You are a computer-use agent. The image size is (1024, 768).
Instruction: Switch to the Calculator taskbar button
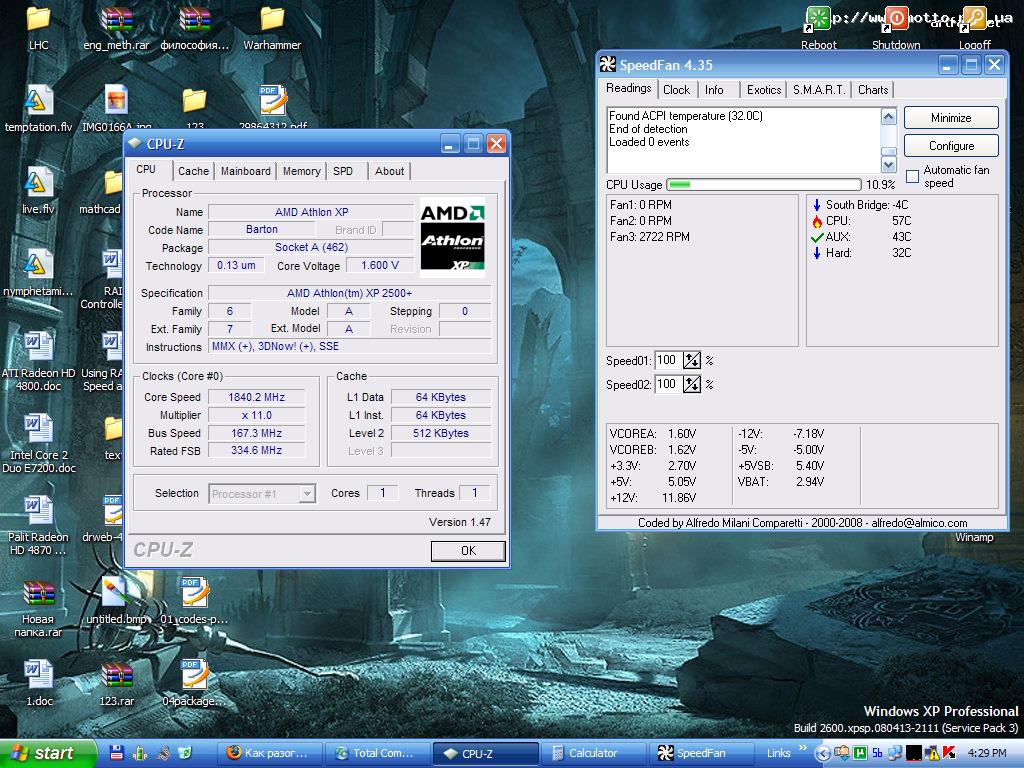tap(592, 753)
